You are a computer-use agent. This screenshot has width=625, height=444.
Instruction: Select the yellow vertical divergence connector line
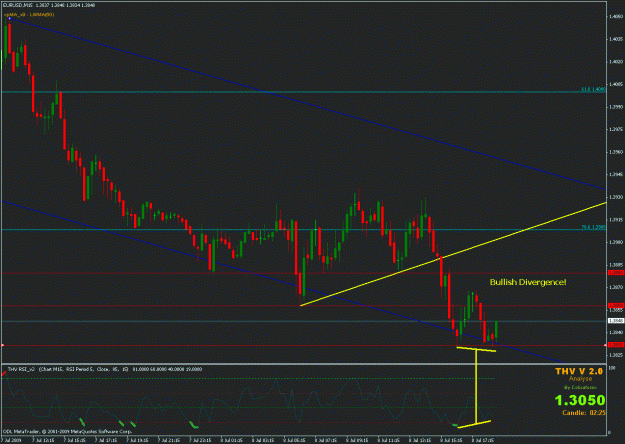pos(476,386)
